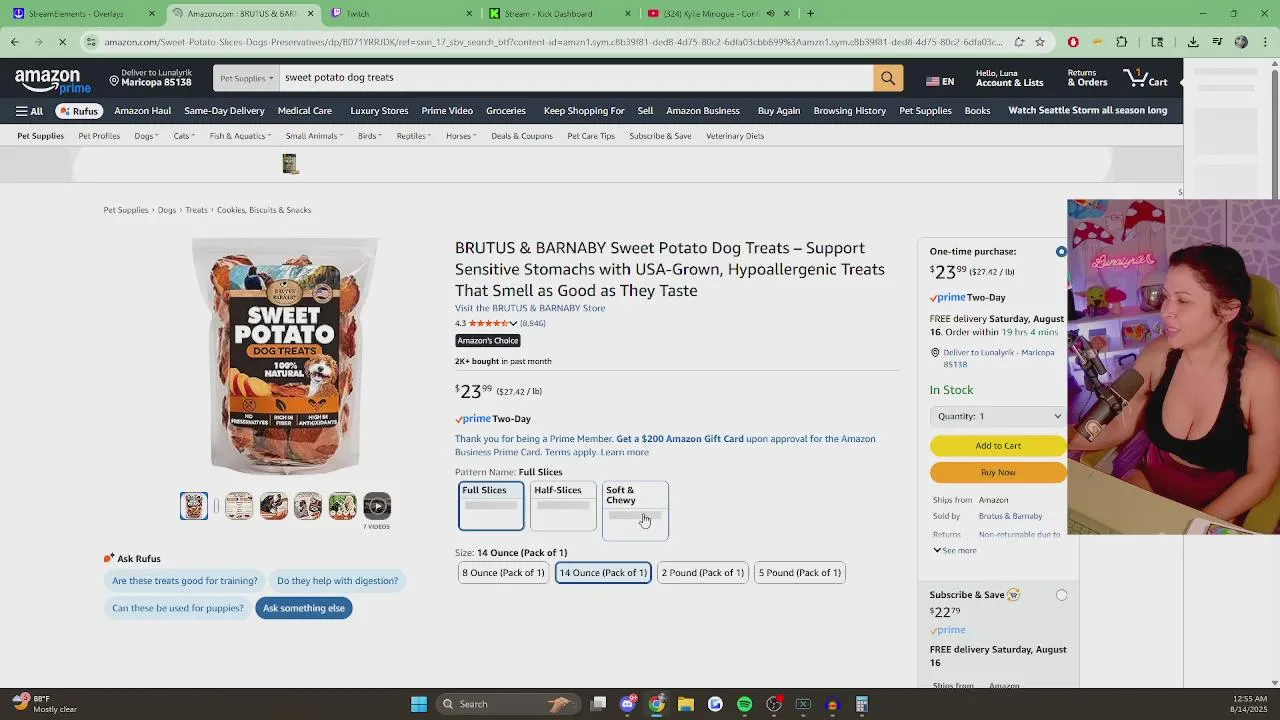Viewport: 1280px width, 720px height.
Task: Expand the Account & Lists menu
Action: pos(1009,78)
